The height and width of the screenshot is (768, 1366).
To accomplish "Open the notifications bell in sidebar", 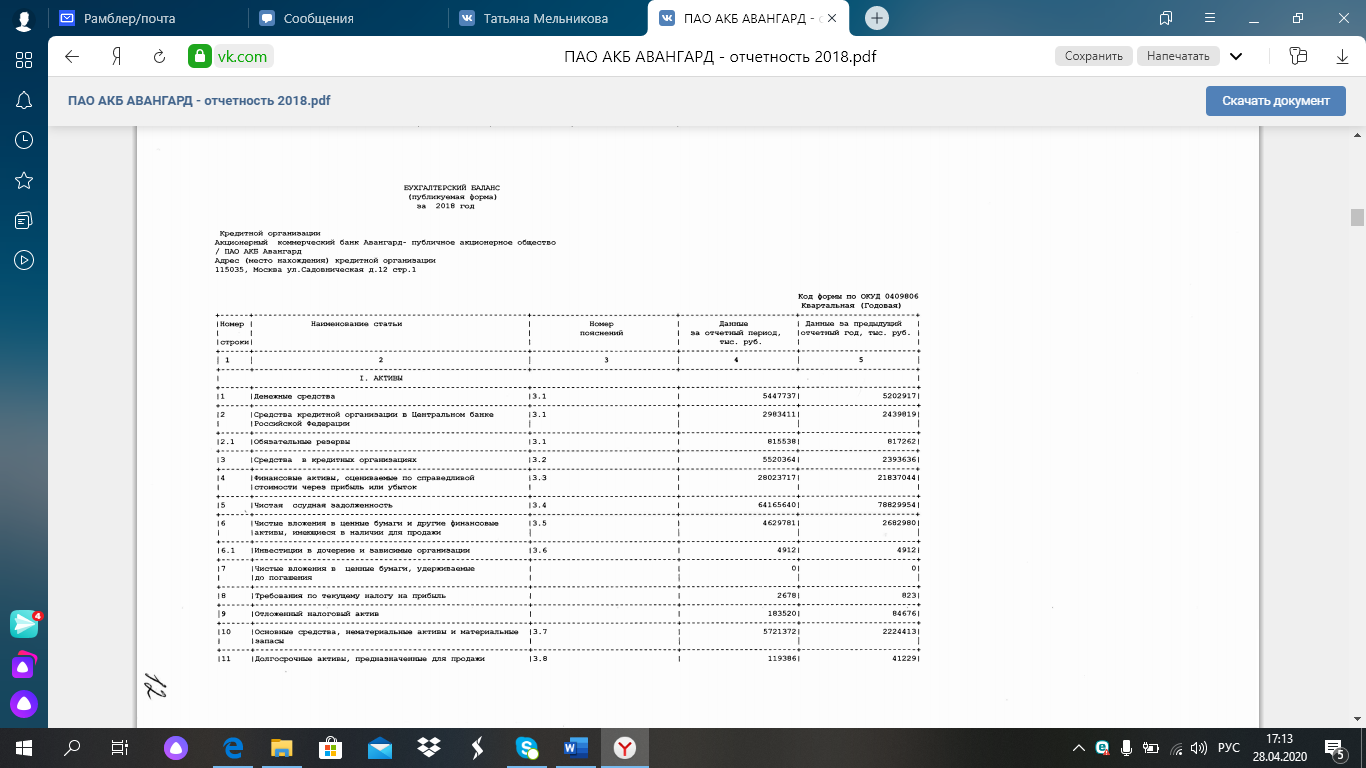I will pos(24,100).
